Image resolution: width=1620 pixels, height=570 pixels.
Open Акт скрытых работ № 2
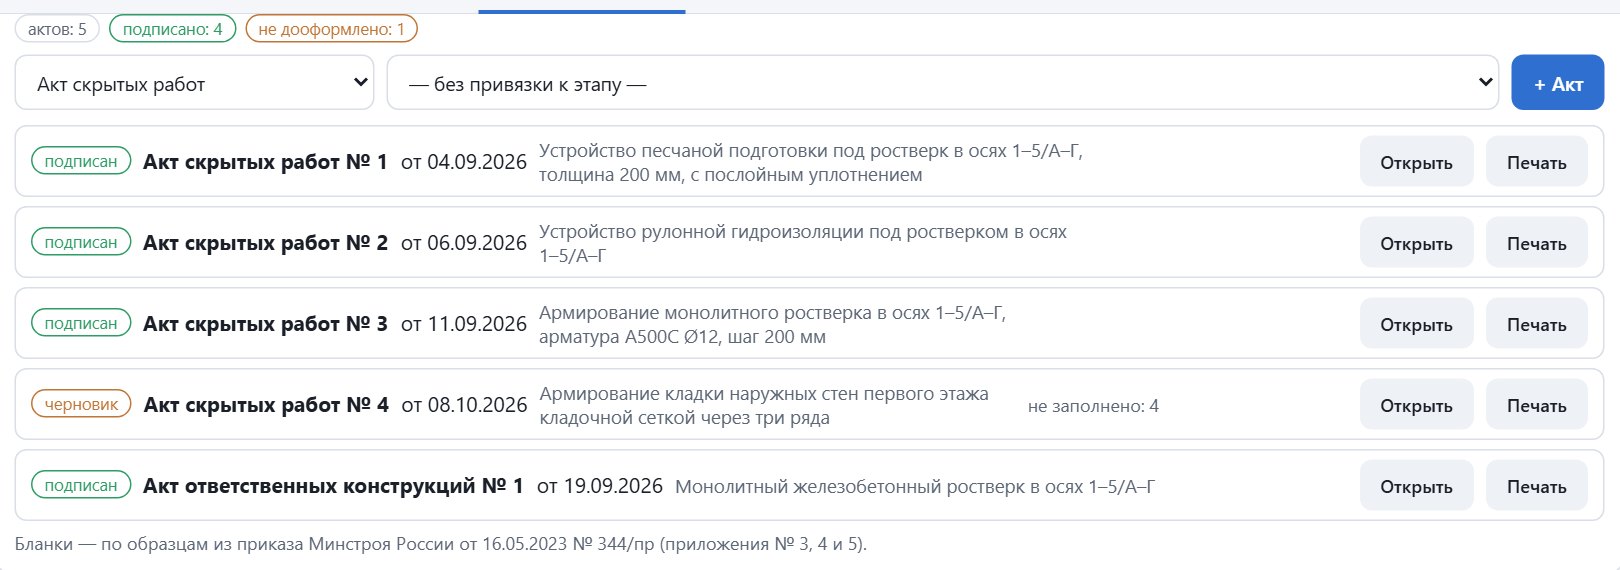[x=1416, y=243]
